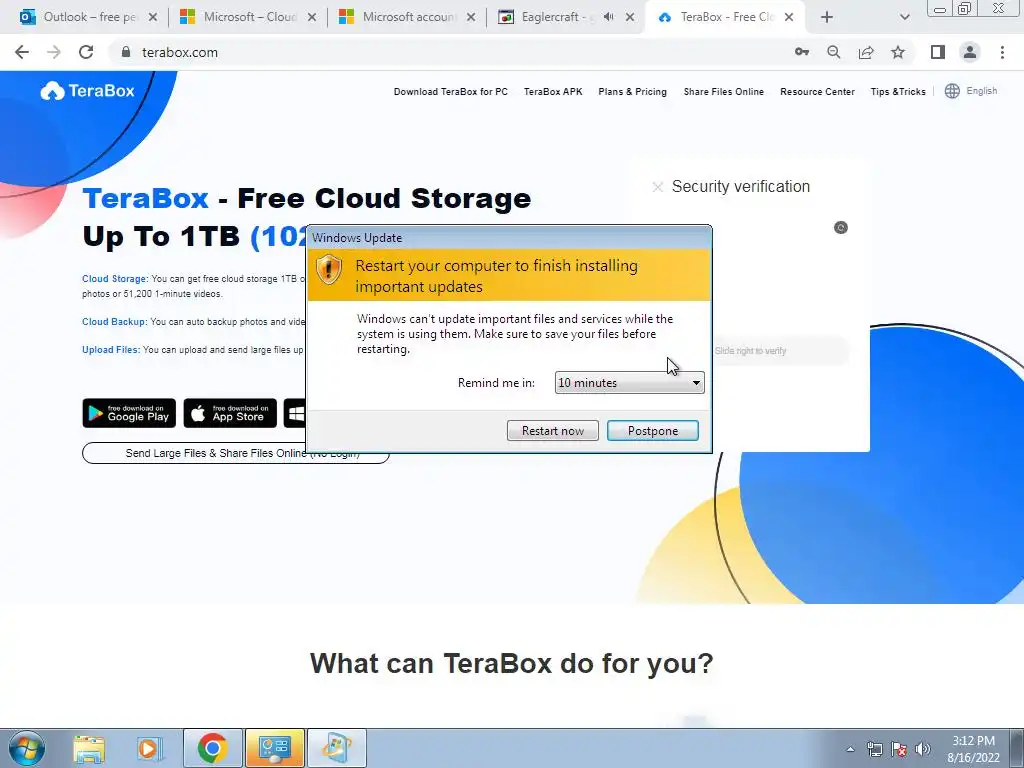Click the Action Center flag tray icon

[899, 749]
